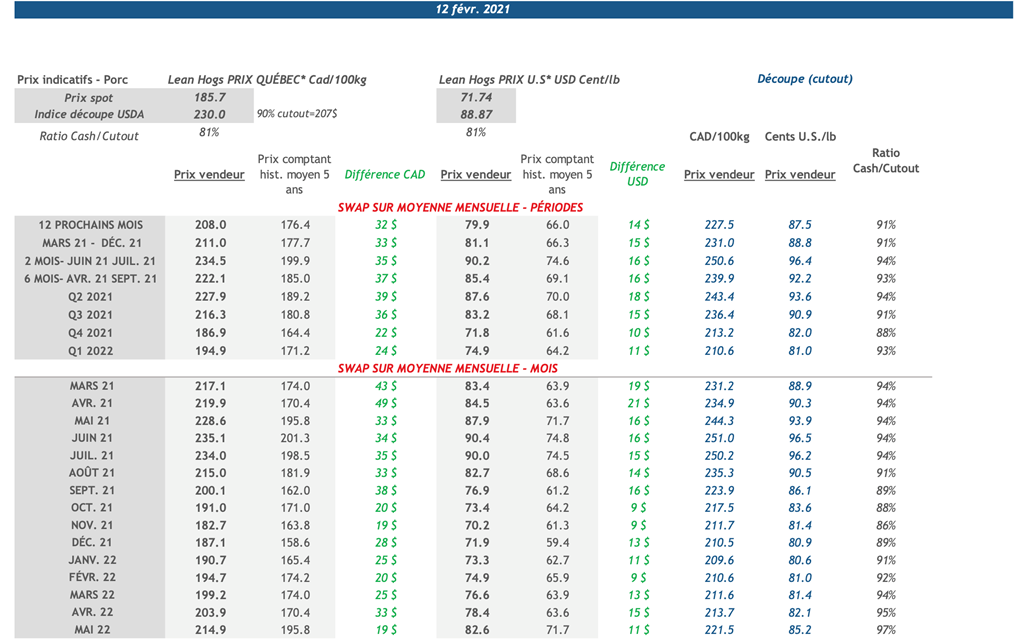The image size is (1024, 641).
Task: Select the Indice découpe USDA label cell
Action: point(89,115)
